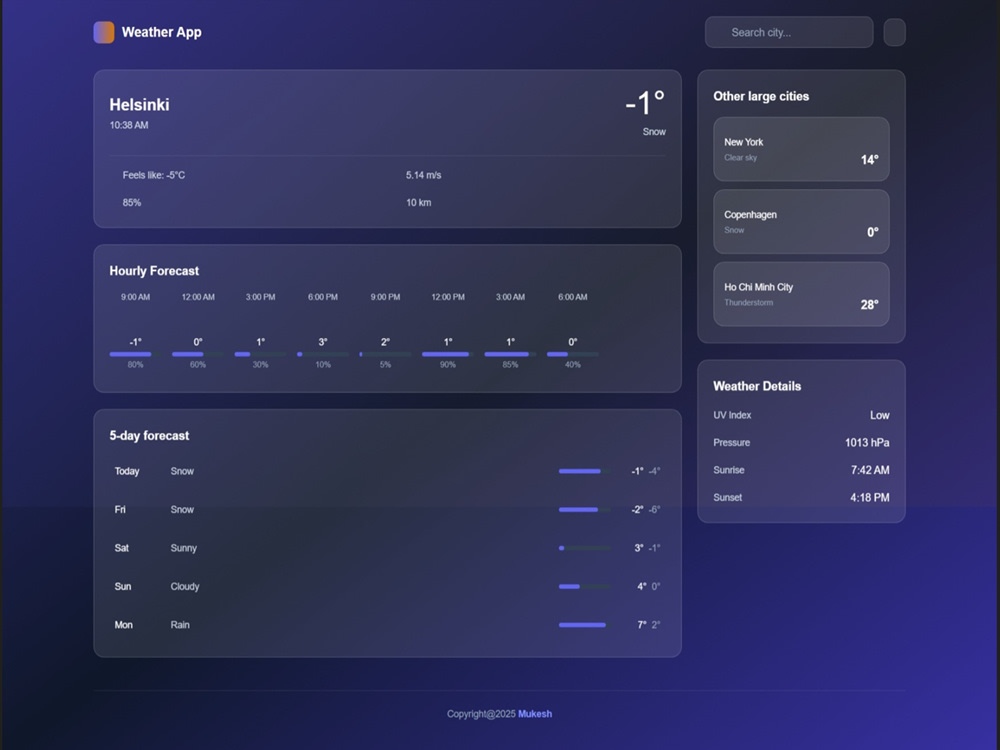The image size is (1000, 750).
Task: Click the temperature bar in Sun row
Action: 585,586
